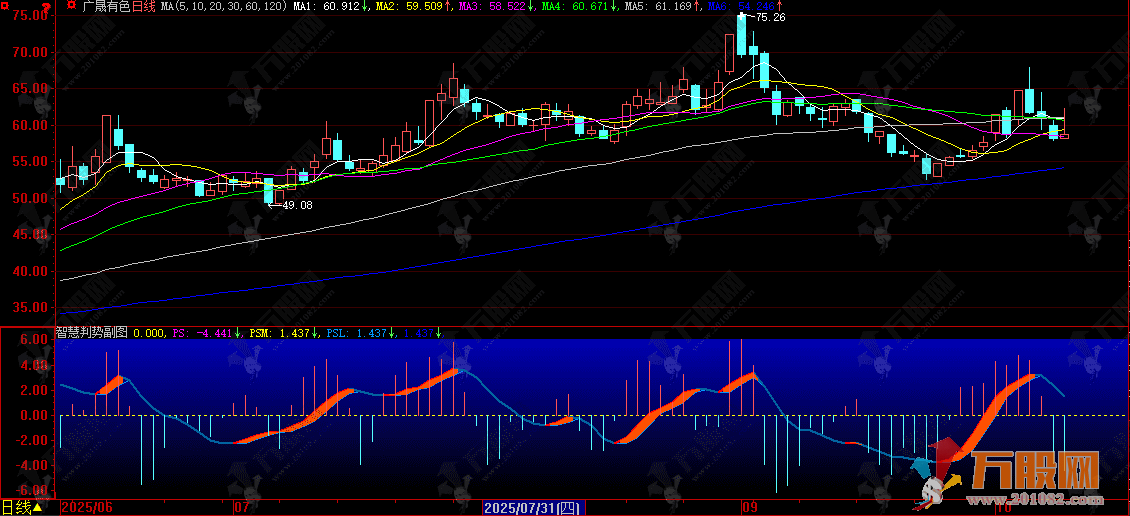Select the 日线 period label in chart title
This screenshot has height=516, width=1130.
pos(144,7)
